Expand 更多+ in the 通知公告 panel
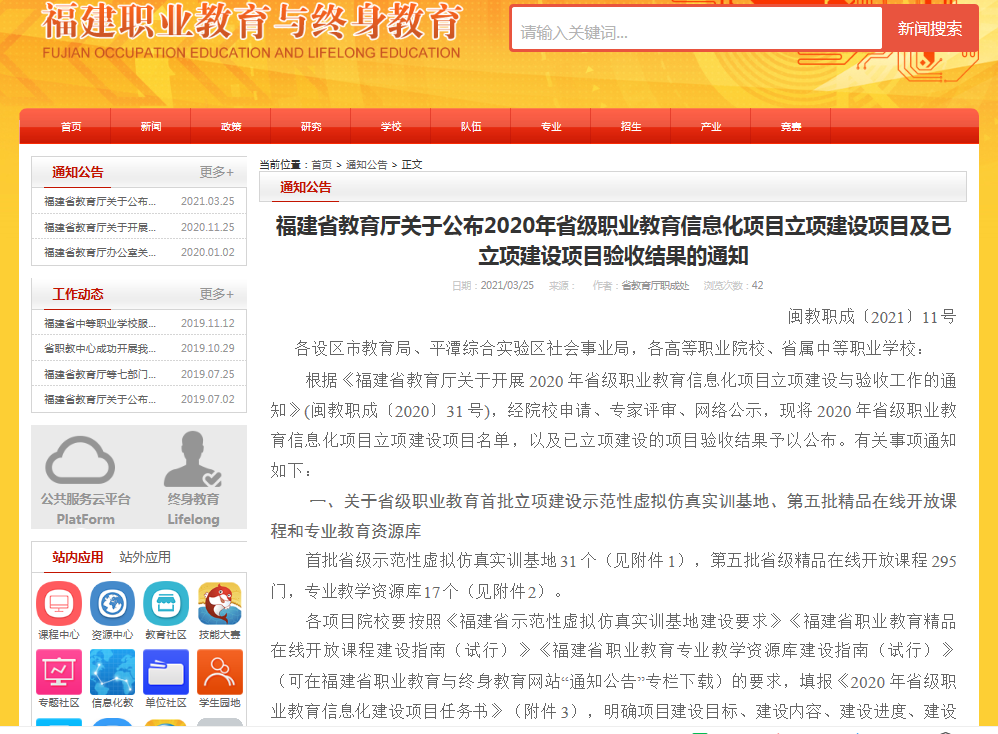Viewport: 998px width, 734px height. pos(216,172)
